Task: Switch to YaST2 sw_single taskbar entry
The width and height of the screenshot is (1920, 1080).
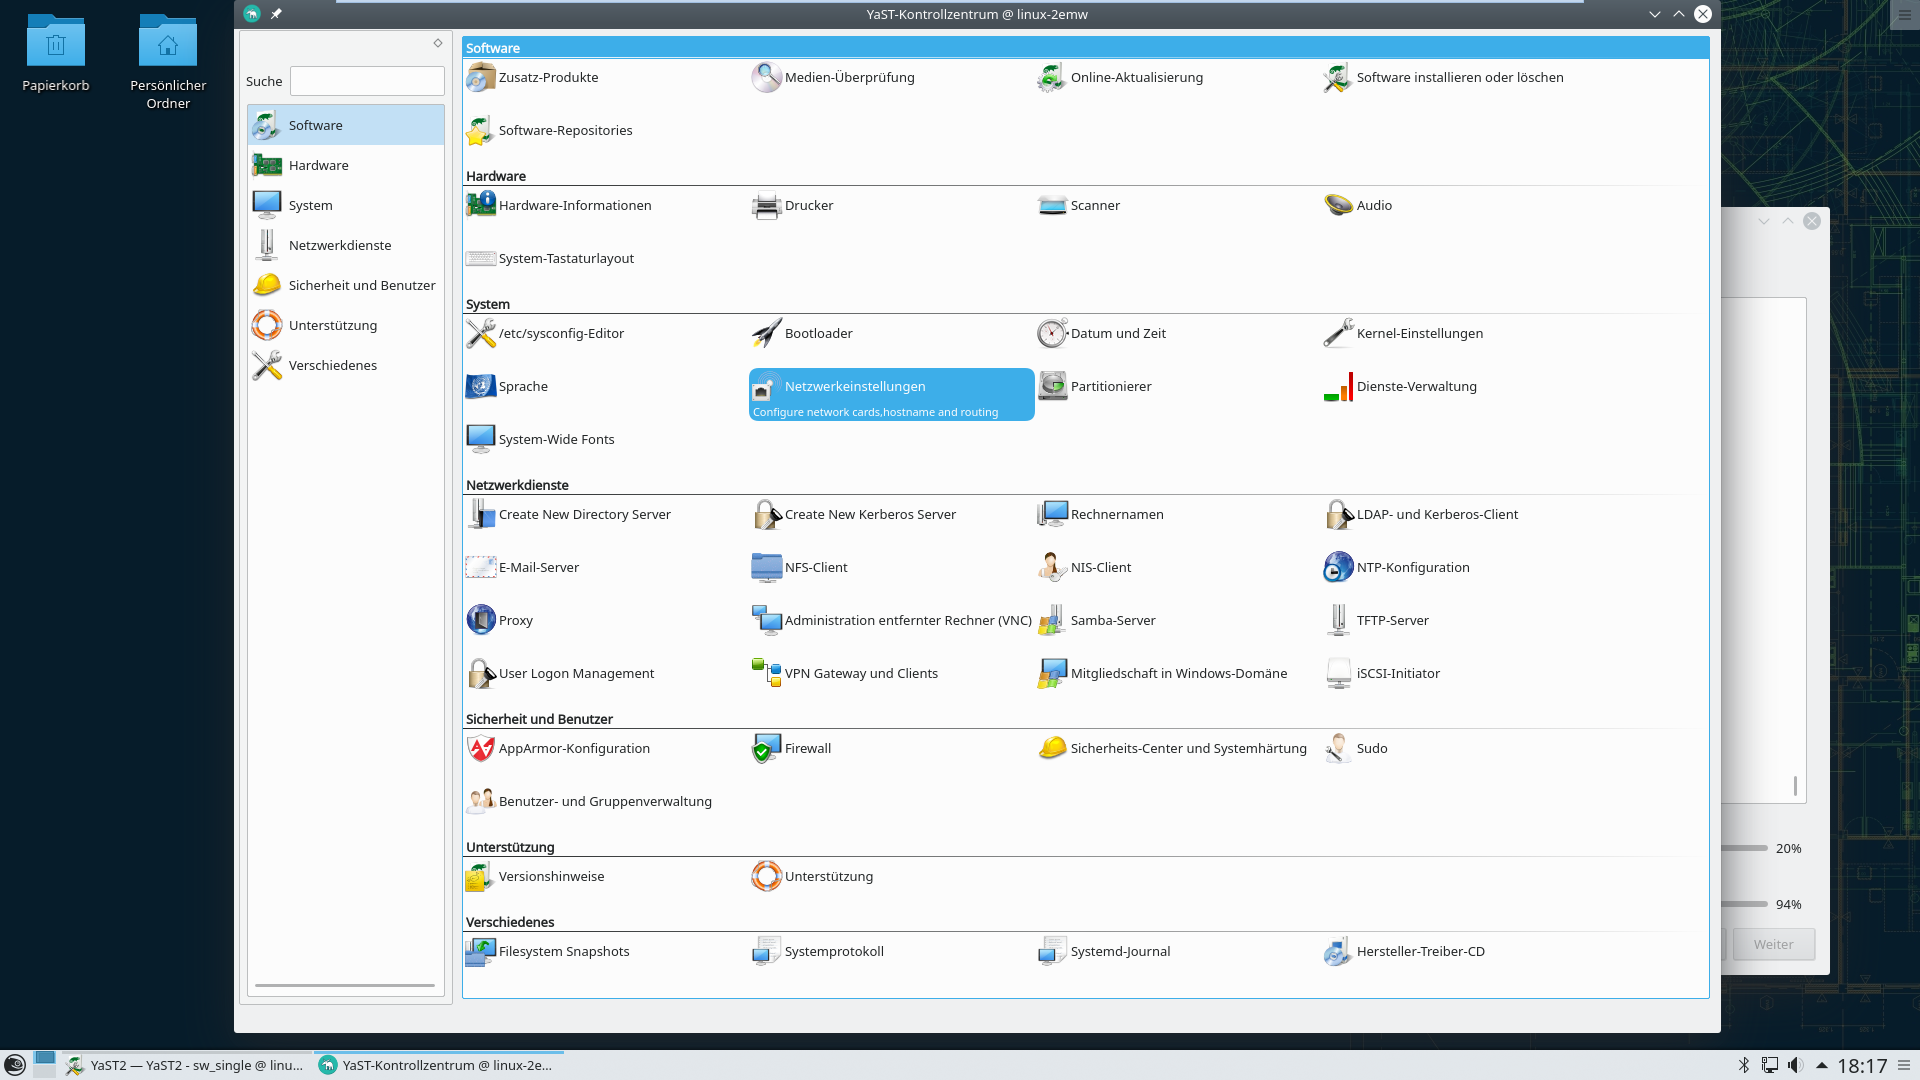Action: coord(187,1065)
